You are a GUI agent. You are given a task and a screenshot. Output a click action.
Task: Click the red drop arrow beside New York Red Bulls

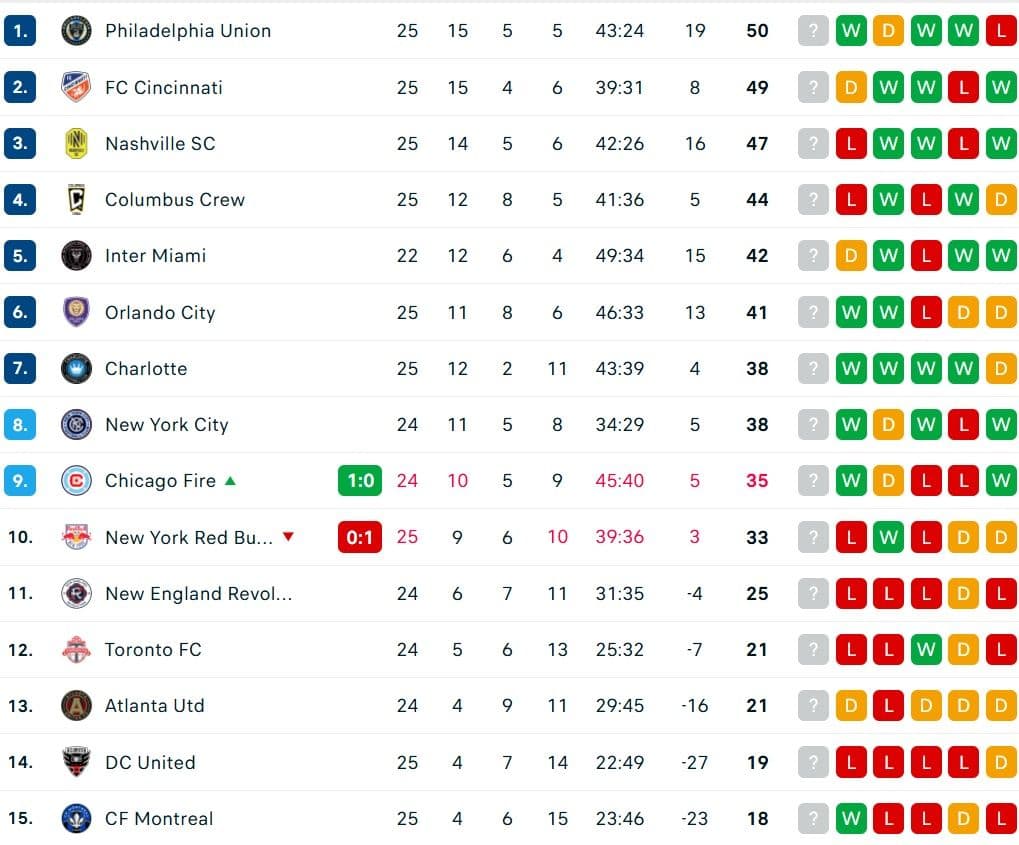288,537
